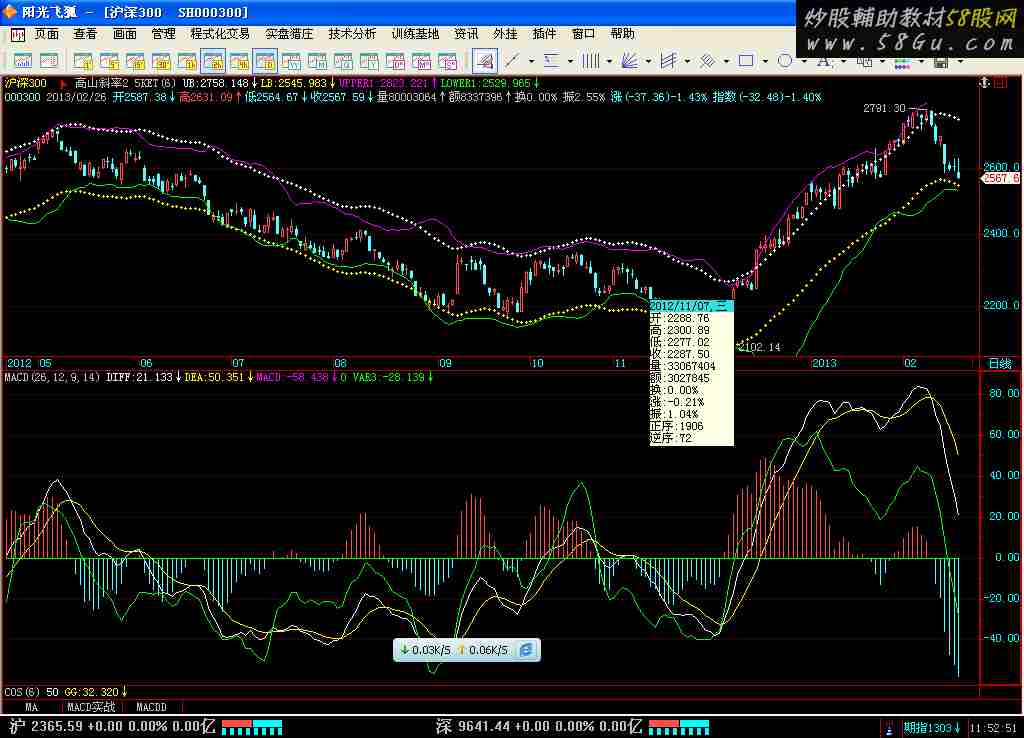Screen dimensions: 1024x738
Task: Select the vertical lines drawing tool
Action: (x=591, y=61)
